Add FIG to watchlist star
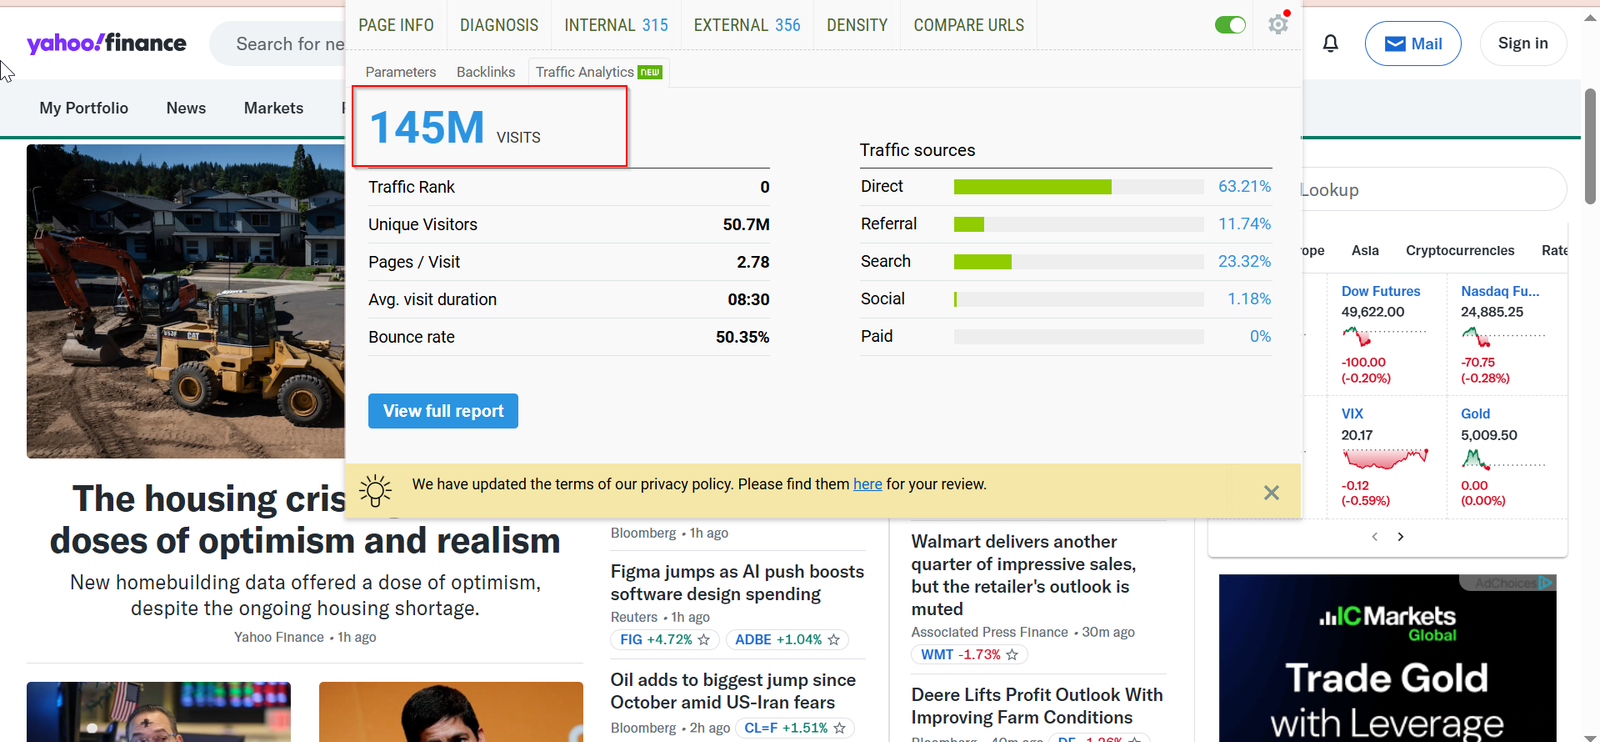1600x742 pixels. pos(704,640)
